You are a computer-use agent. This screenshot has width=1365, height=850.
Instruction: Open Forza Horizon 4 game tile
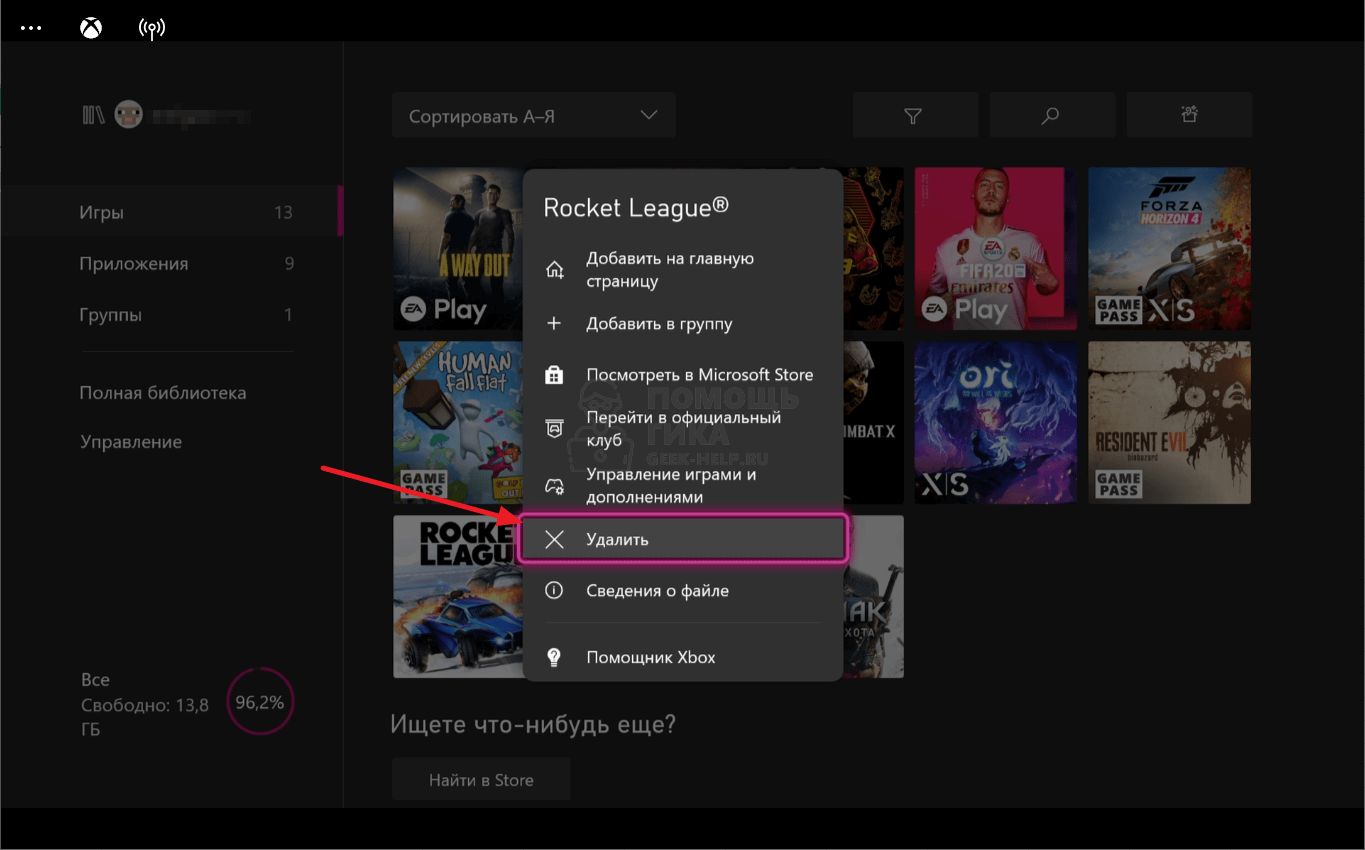click(1169, 249)
